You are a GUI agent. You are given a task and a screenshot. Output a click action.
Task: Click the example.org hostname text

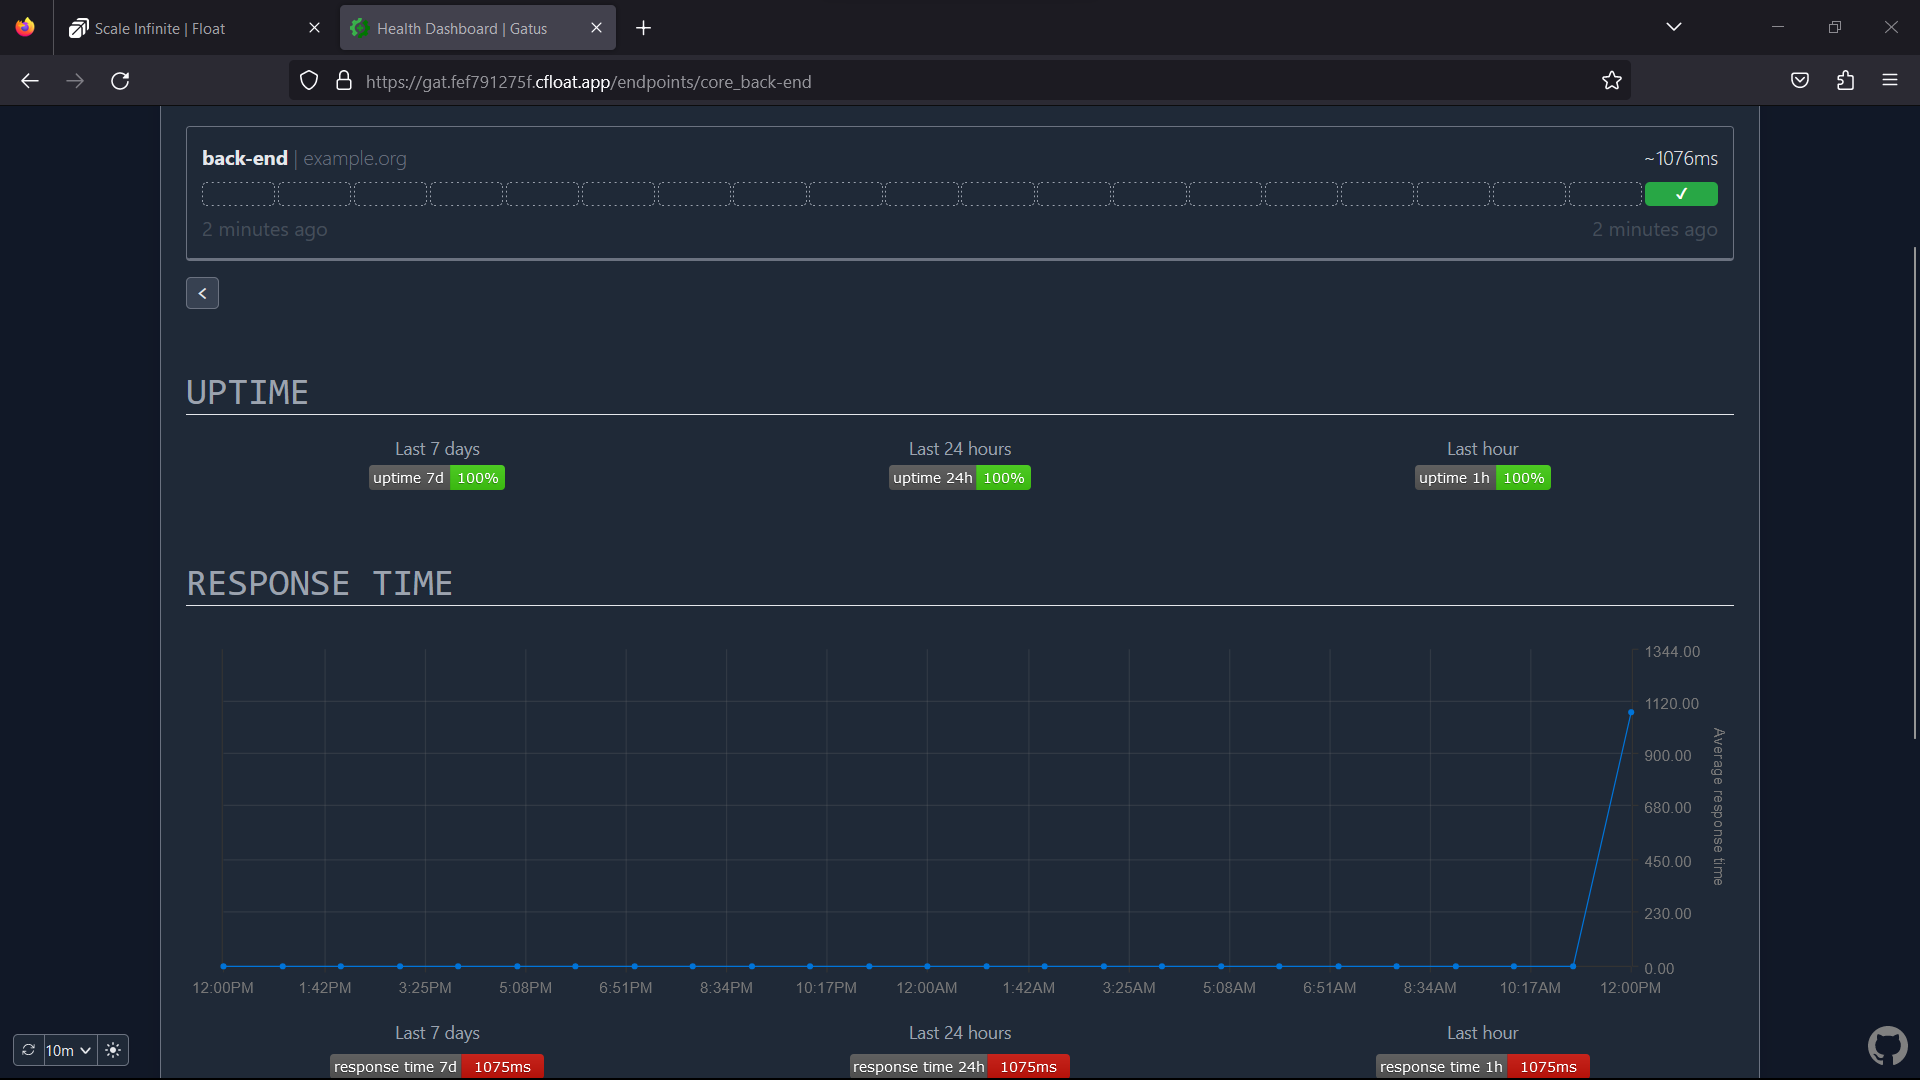pyautogui.click(x=355, y=159)
